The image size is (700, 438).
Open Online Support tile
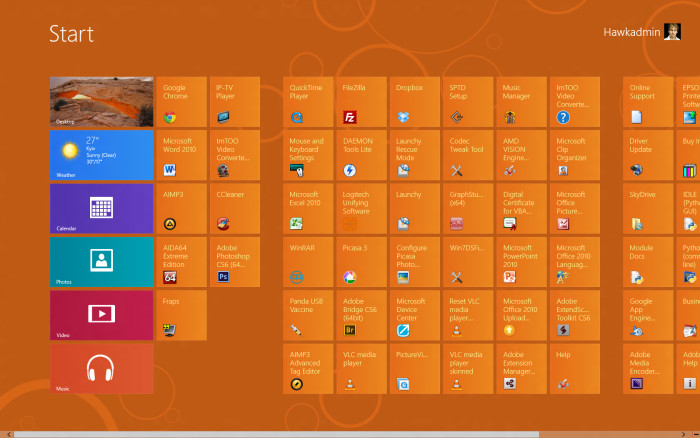tap(648, 102)
